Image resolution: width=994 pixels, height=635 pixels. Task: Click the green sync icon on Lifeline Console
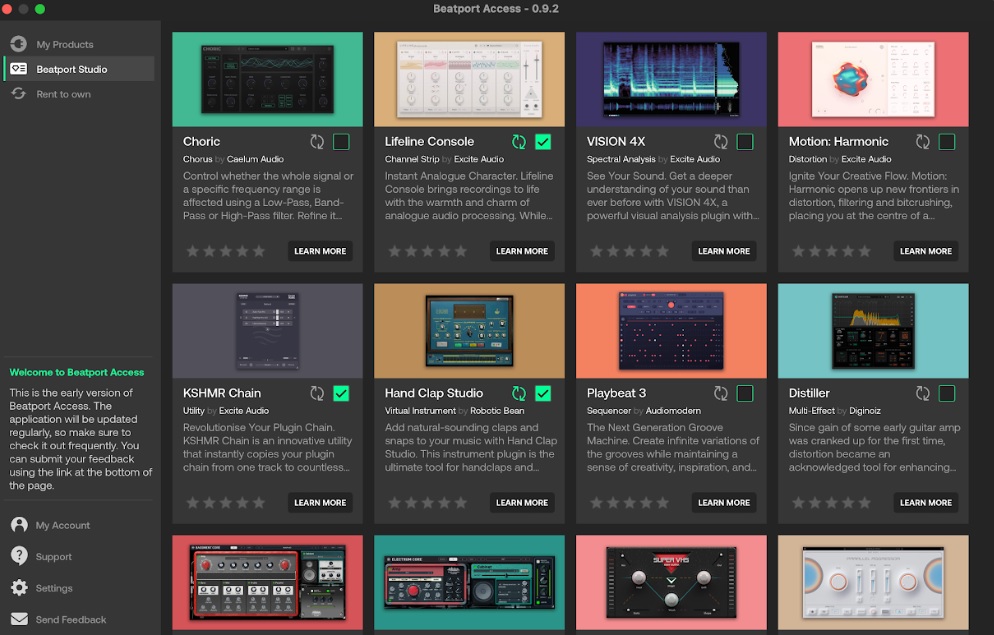point(519,142)
